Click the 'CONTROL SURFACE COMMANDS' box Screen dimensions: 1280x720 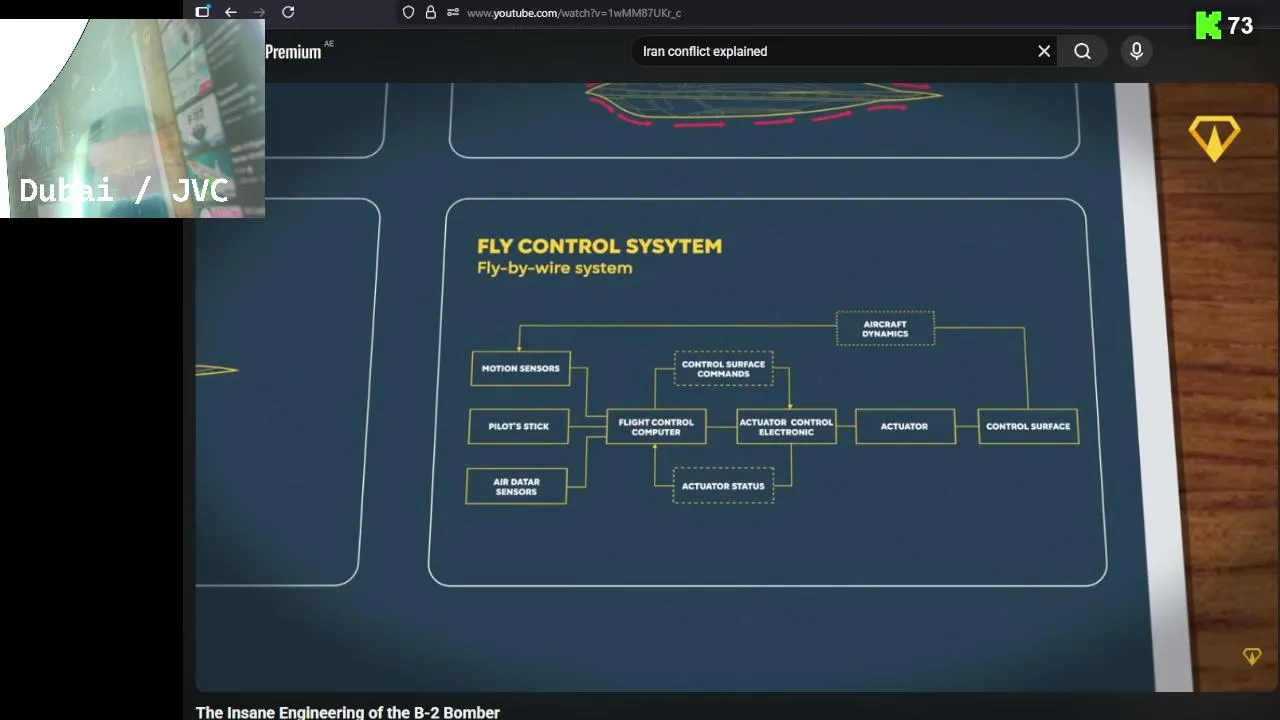pyautogui.click(x=723, y=369)
